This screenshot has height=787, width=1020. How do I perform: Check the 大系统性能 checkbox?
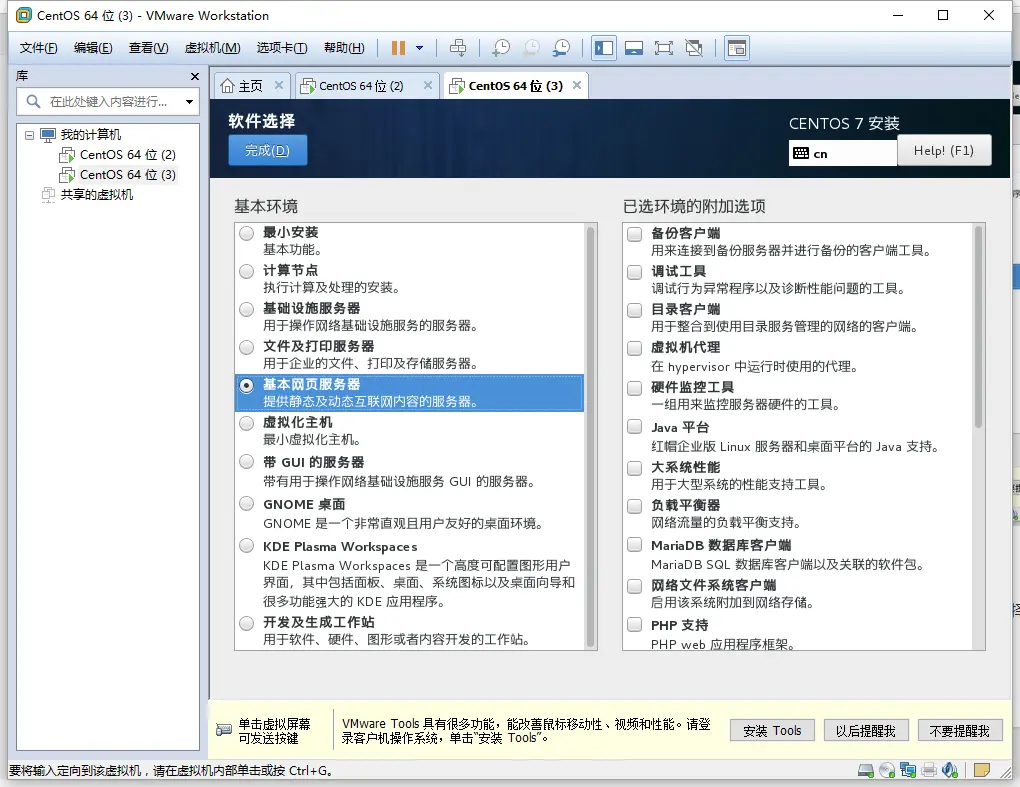click(x=634, y=468)
